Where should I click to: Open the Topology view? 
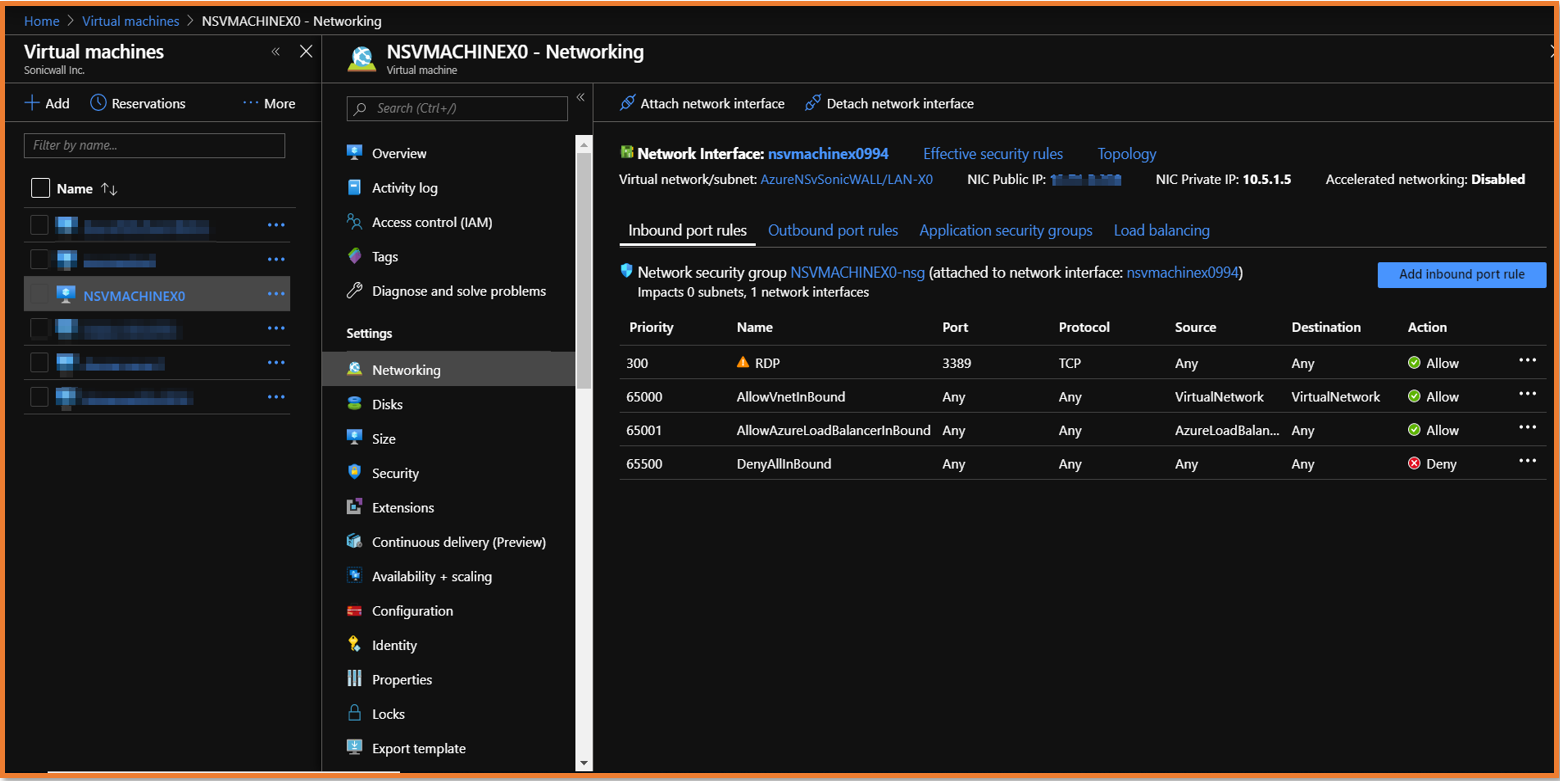click(x=1127, y=154)
